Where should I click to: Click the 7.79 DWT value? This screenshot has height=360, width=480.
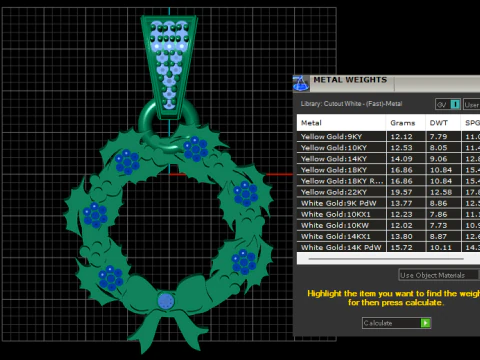pyautogui.click(x=438, y=137)
